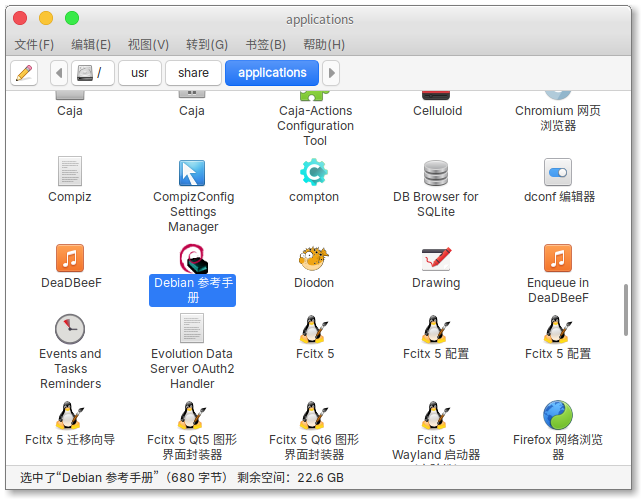641x499 pixels.
Task: Click the yellow minimize window button
Action: [x=46, y=18]
